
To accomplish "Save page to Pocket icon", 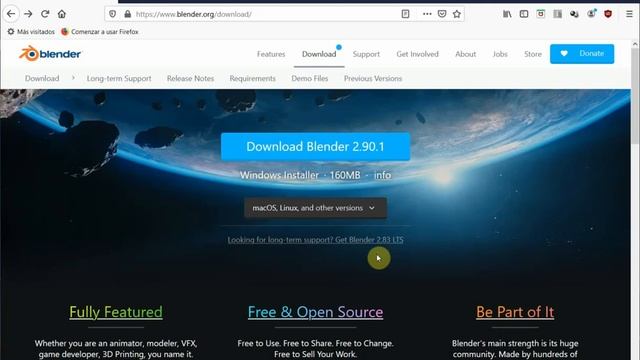I will pyautogui.click(x=442, y=14).
